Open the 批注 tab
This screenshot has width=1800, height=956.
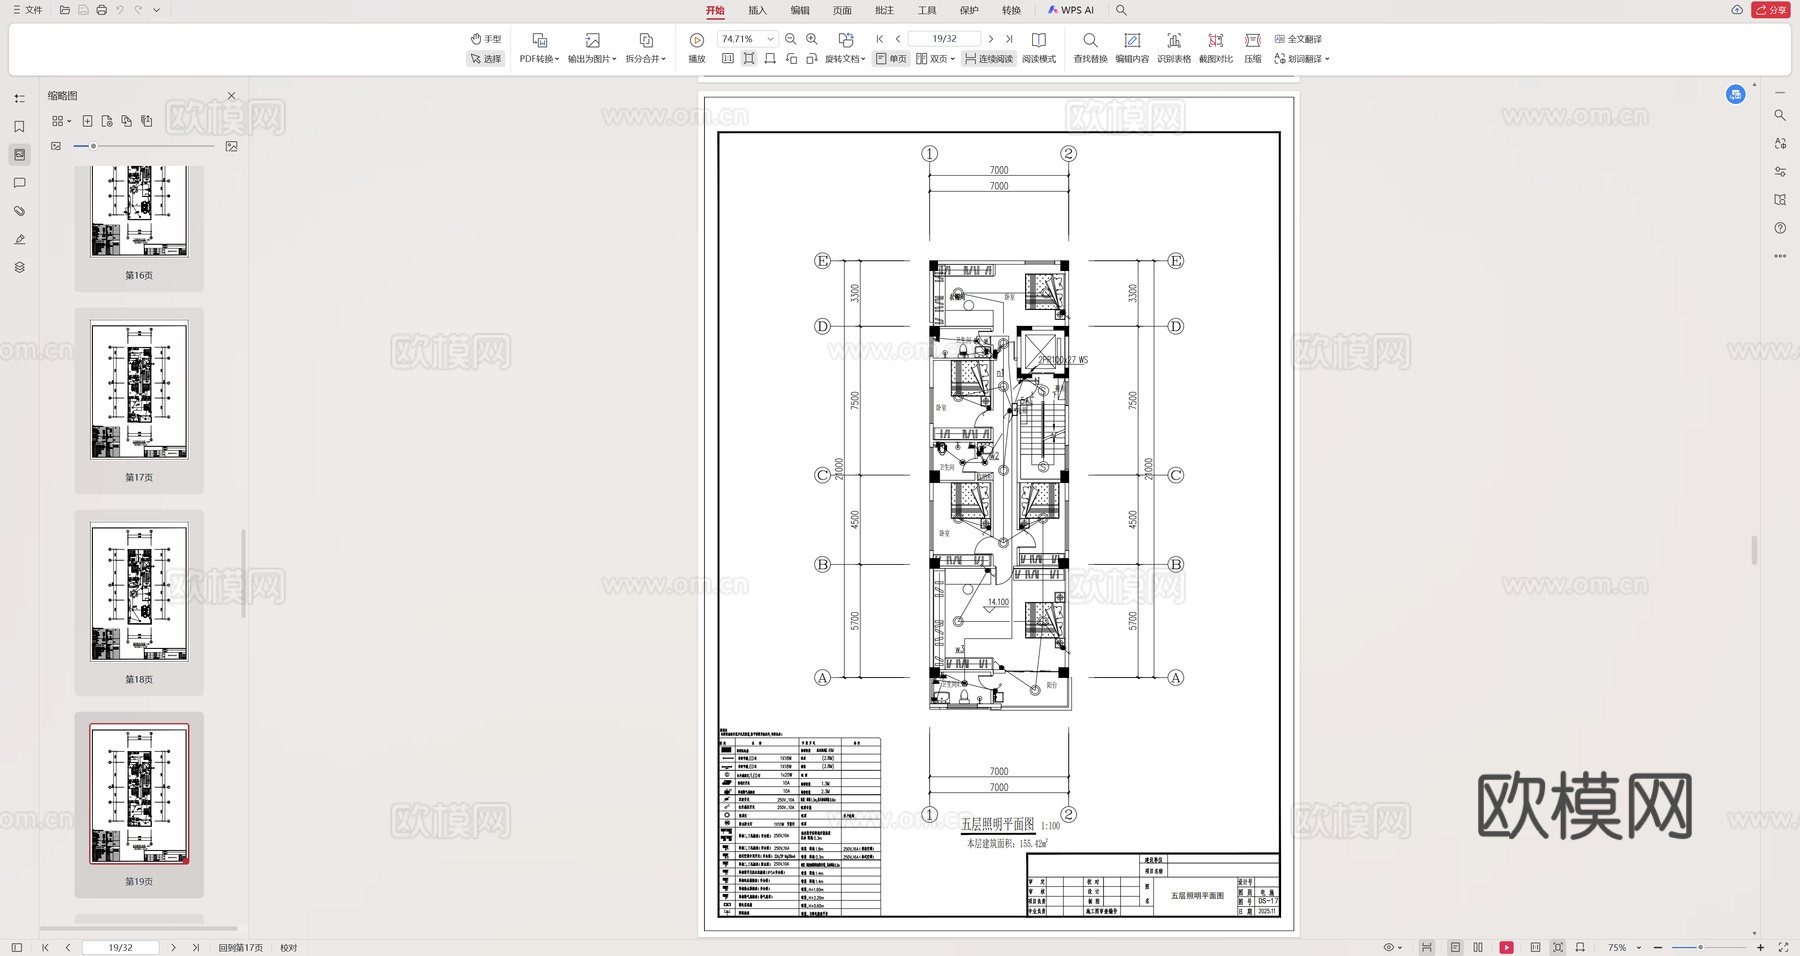coord(884,10)
